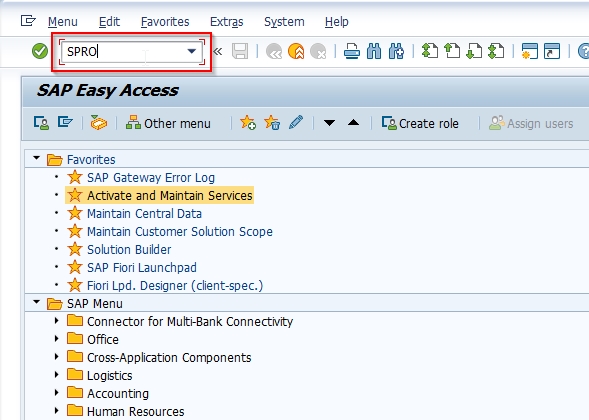Click the Find Next binoculars-plus icon

(x=396, y=51)
